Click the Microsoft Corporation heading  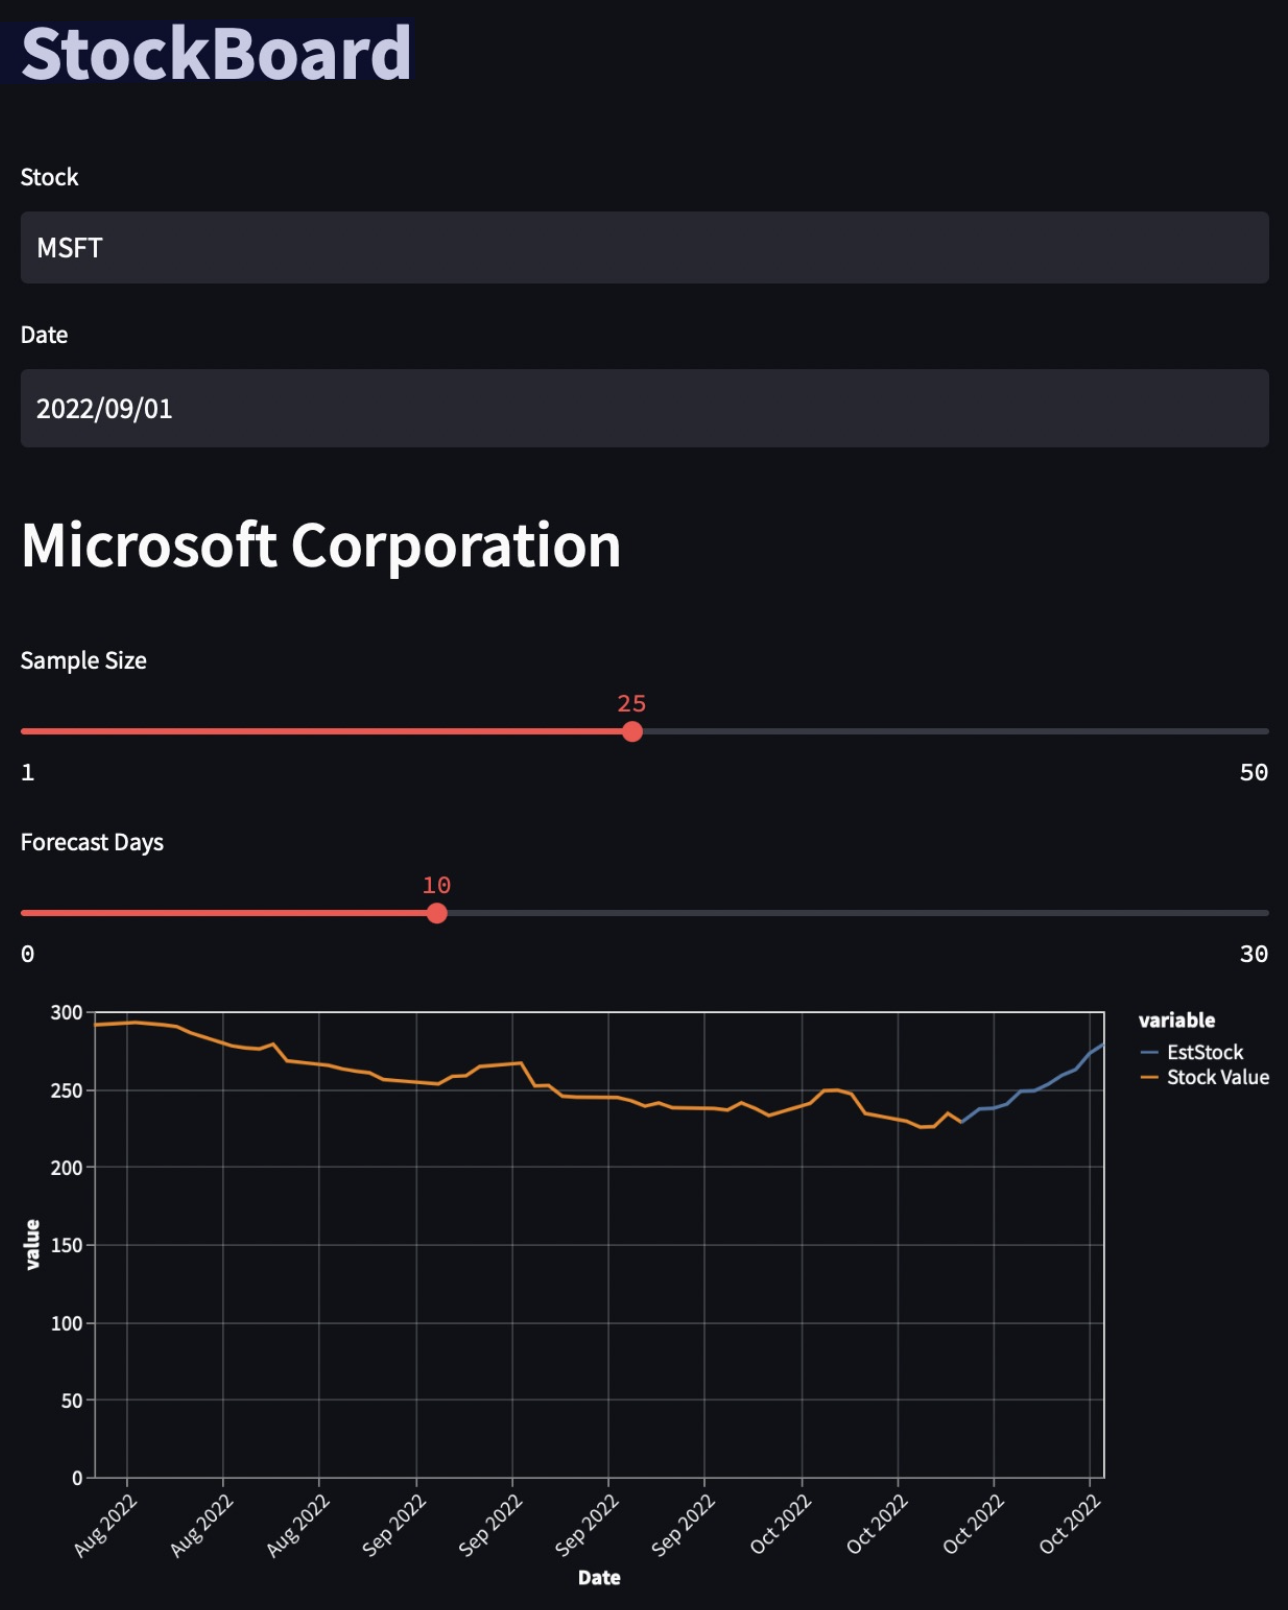pyautogui.click(x=321, y=546)
